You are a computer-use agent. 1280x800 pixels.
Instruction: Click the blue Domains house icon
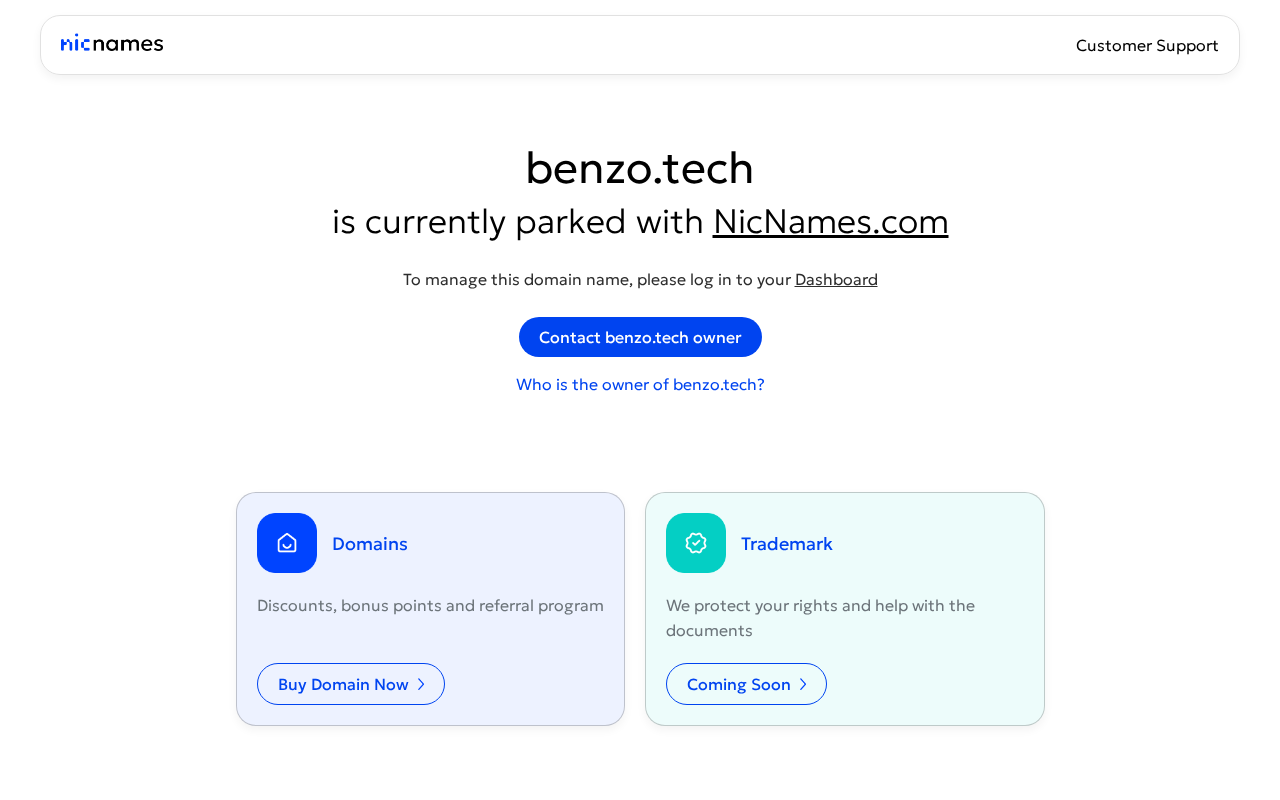287,543
